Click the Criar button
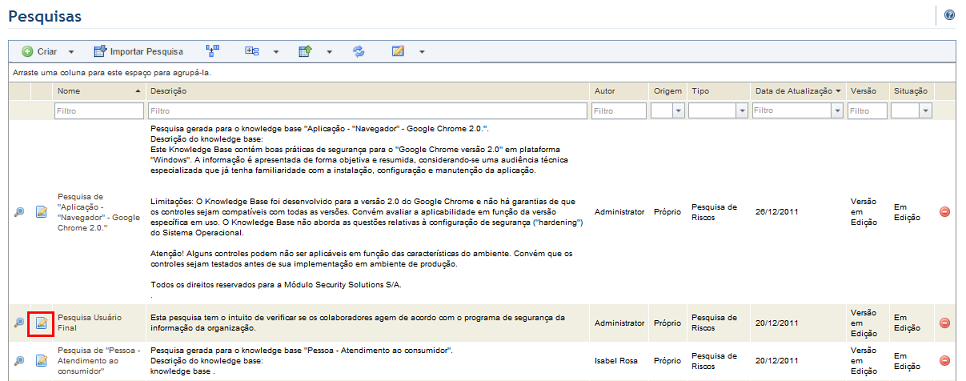This screenshot has height=381, width=966. [x=39, y=52]
